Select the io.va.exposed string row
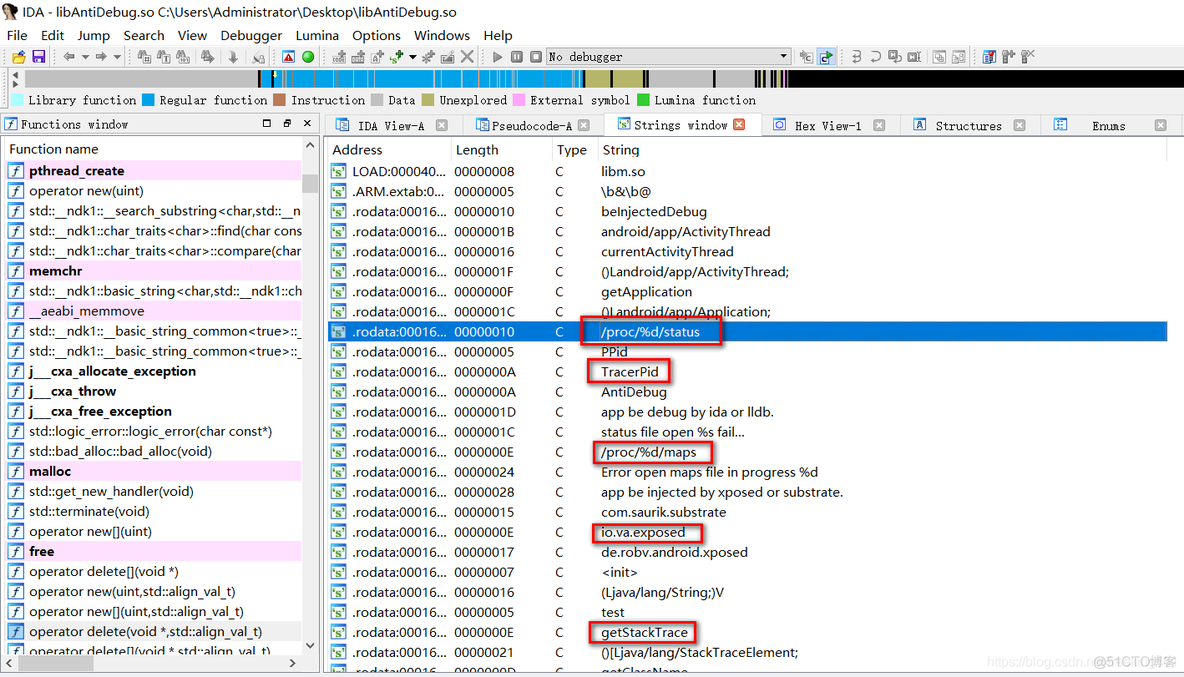1184x677 pixels. 748,532
